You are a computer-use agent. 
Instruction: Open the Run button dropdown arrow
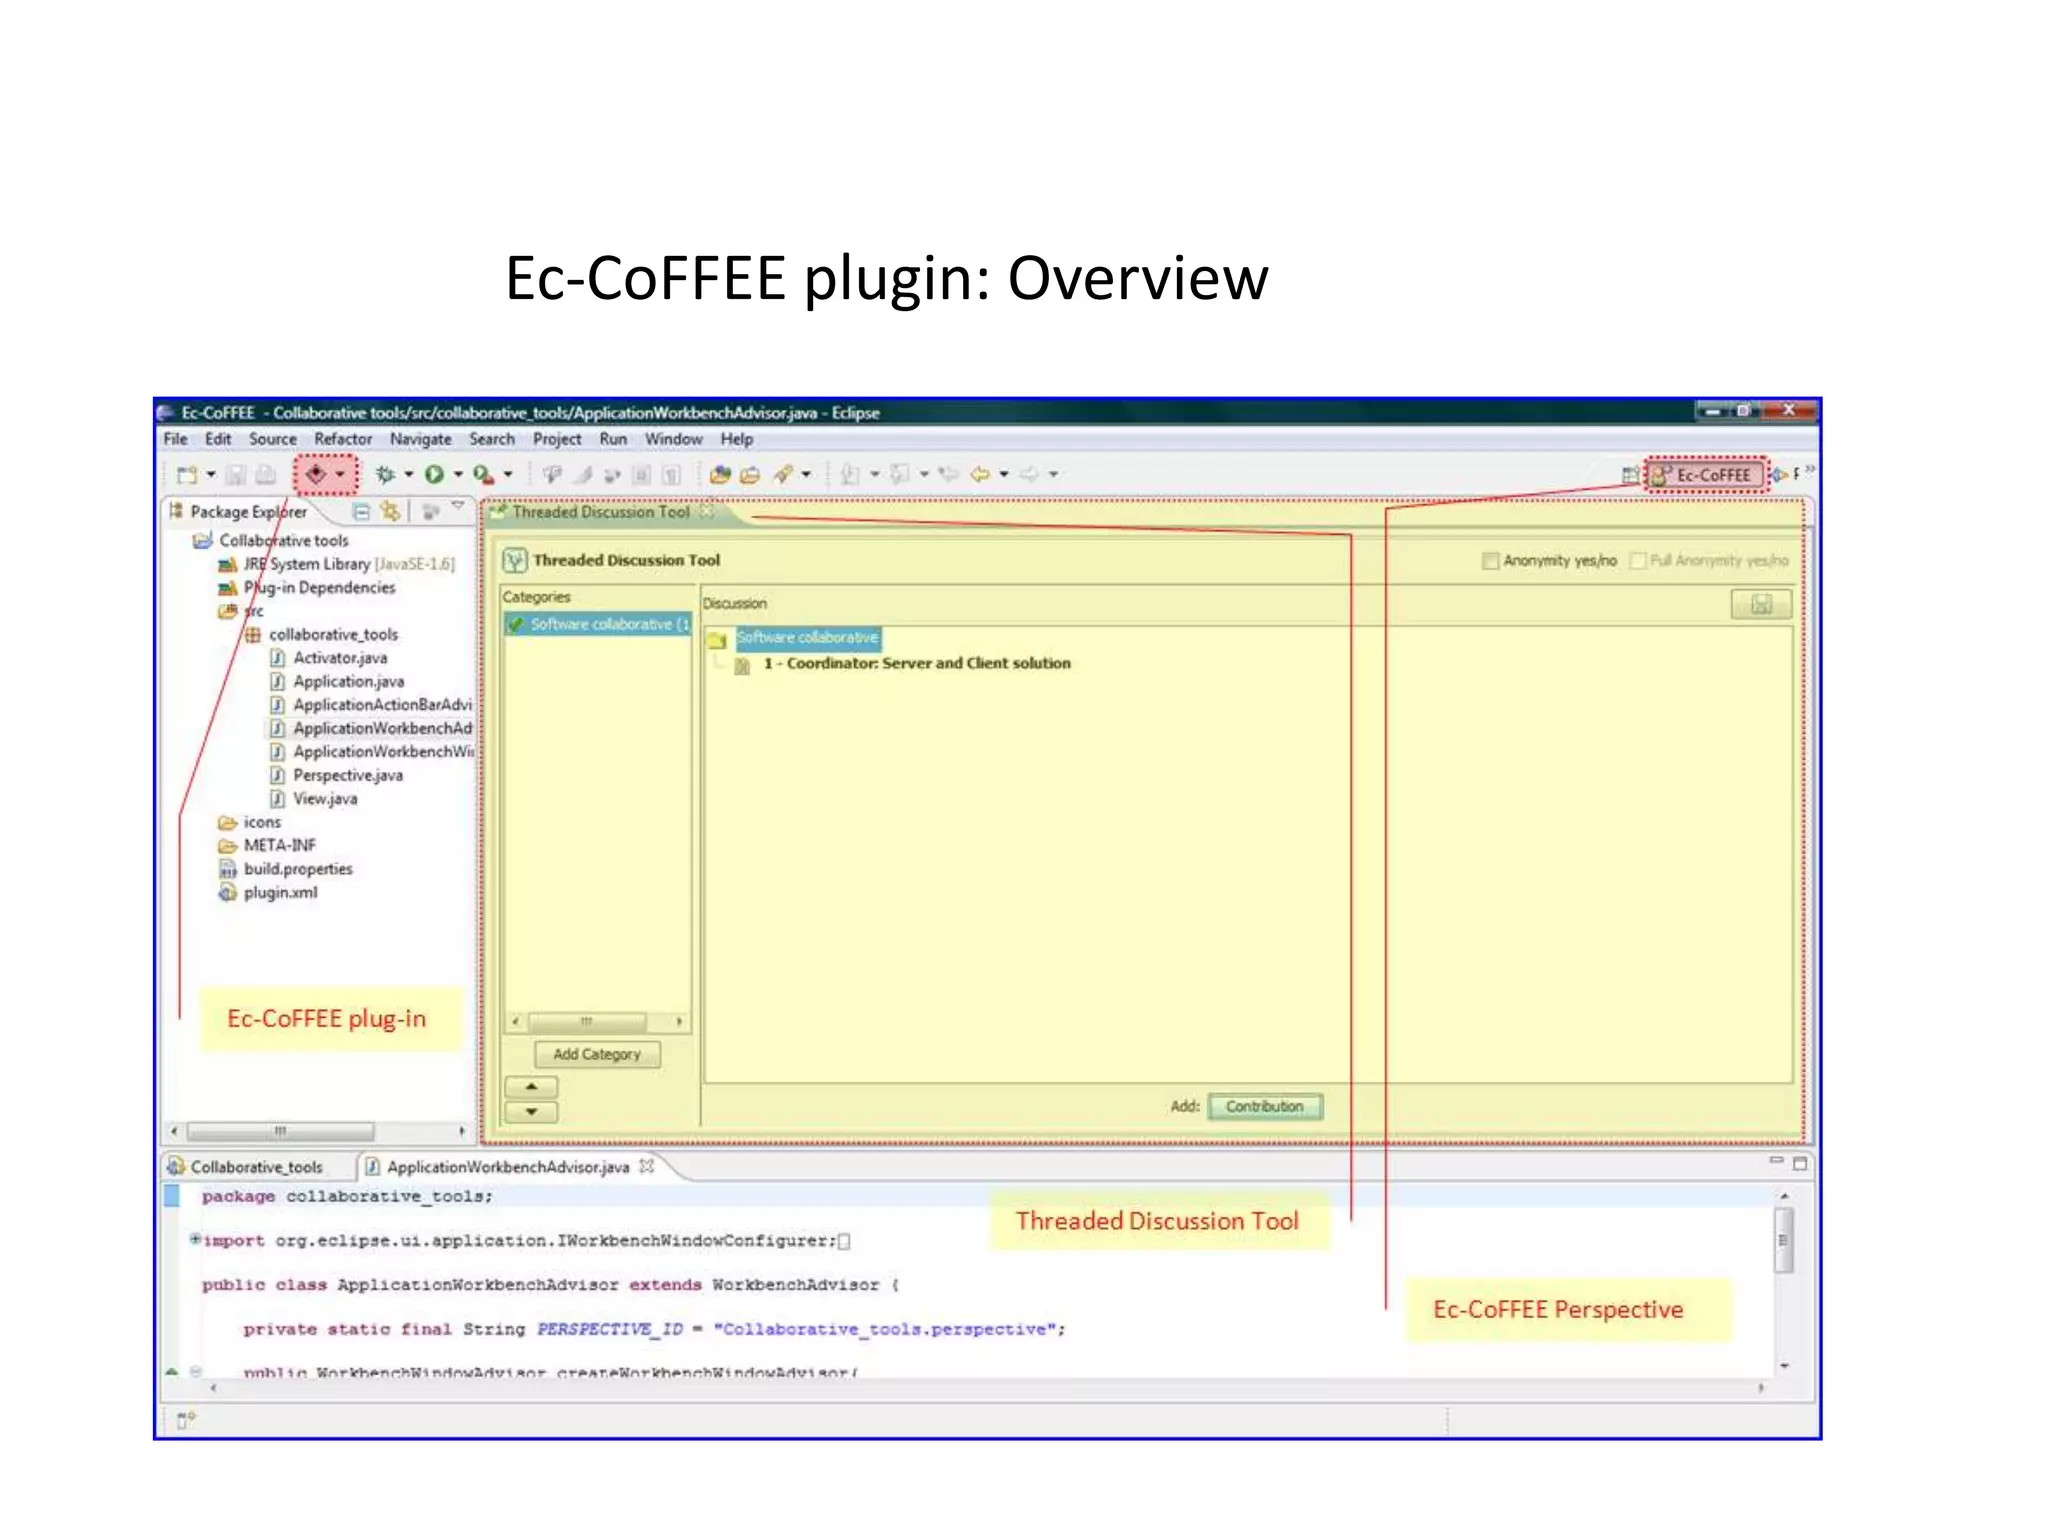(x=458, y=474)
